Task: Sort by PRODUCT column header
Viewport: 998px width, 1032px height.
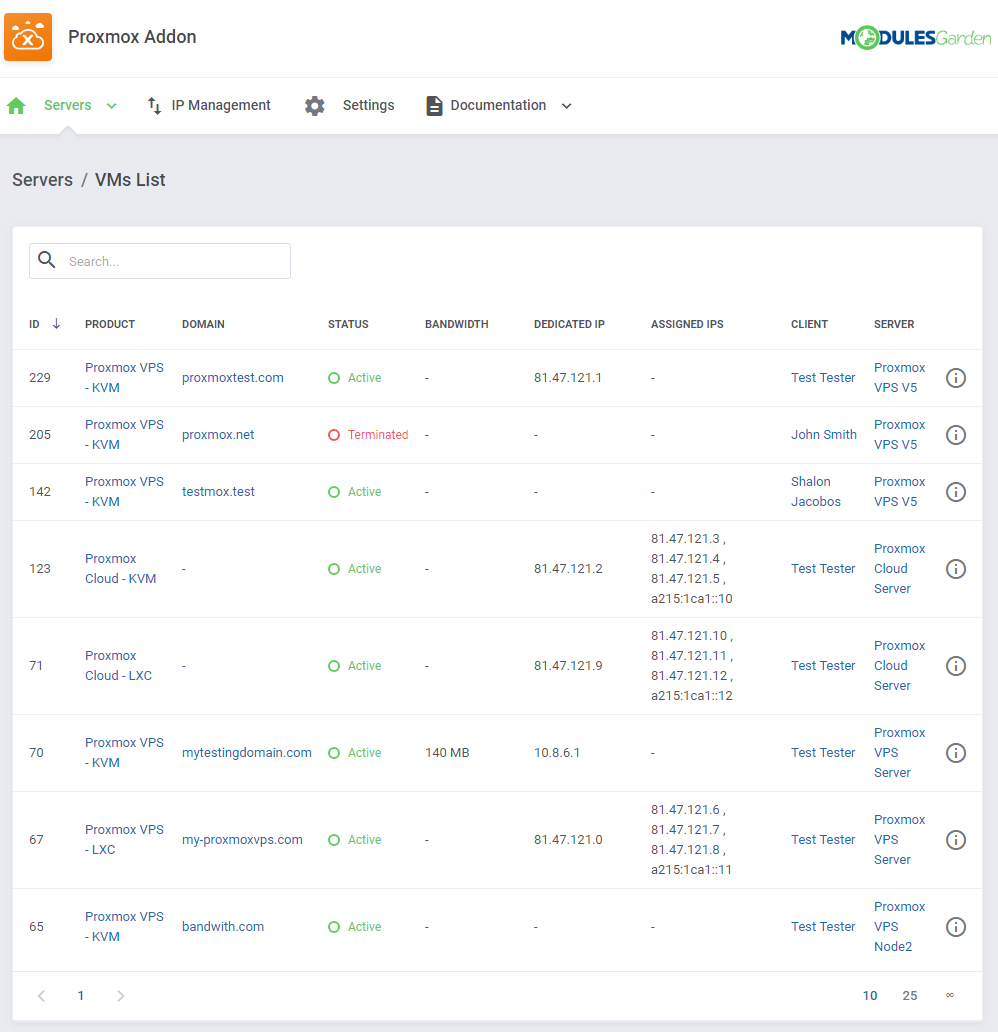Action: [x=110, y=324]
